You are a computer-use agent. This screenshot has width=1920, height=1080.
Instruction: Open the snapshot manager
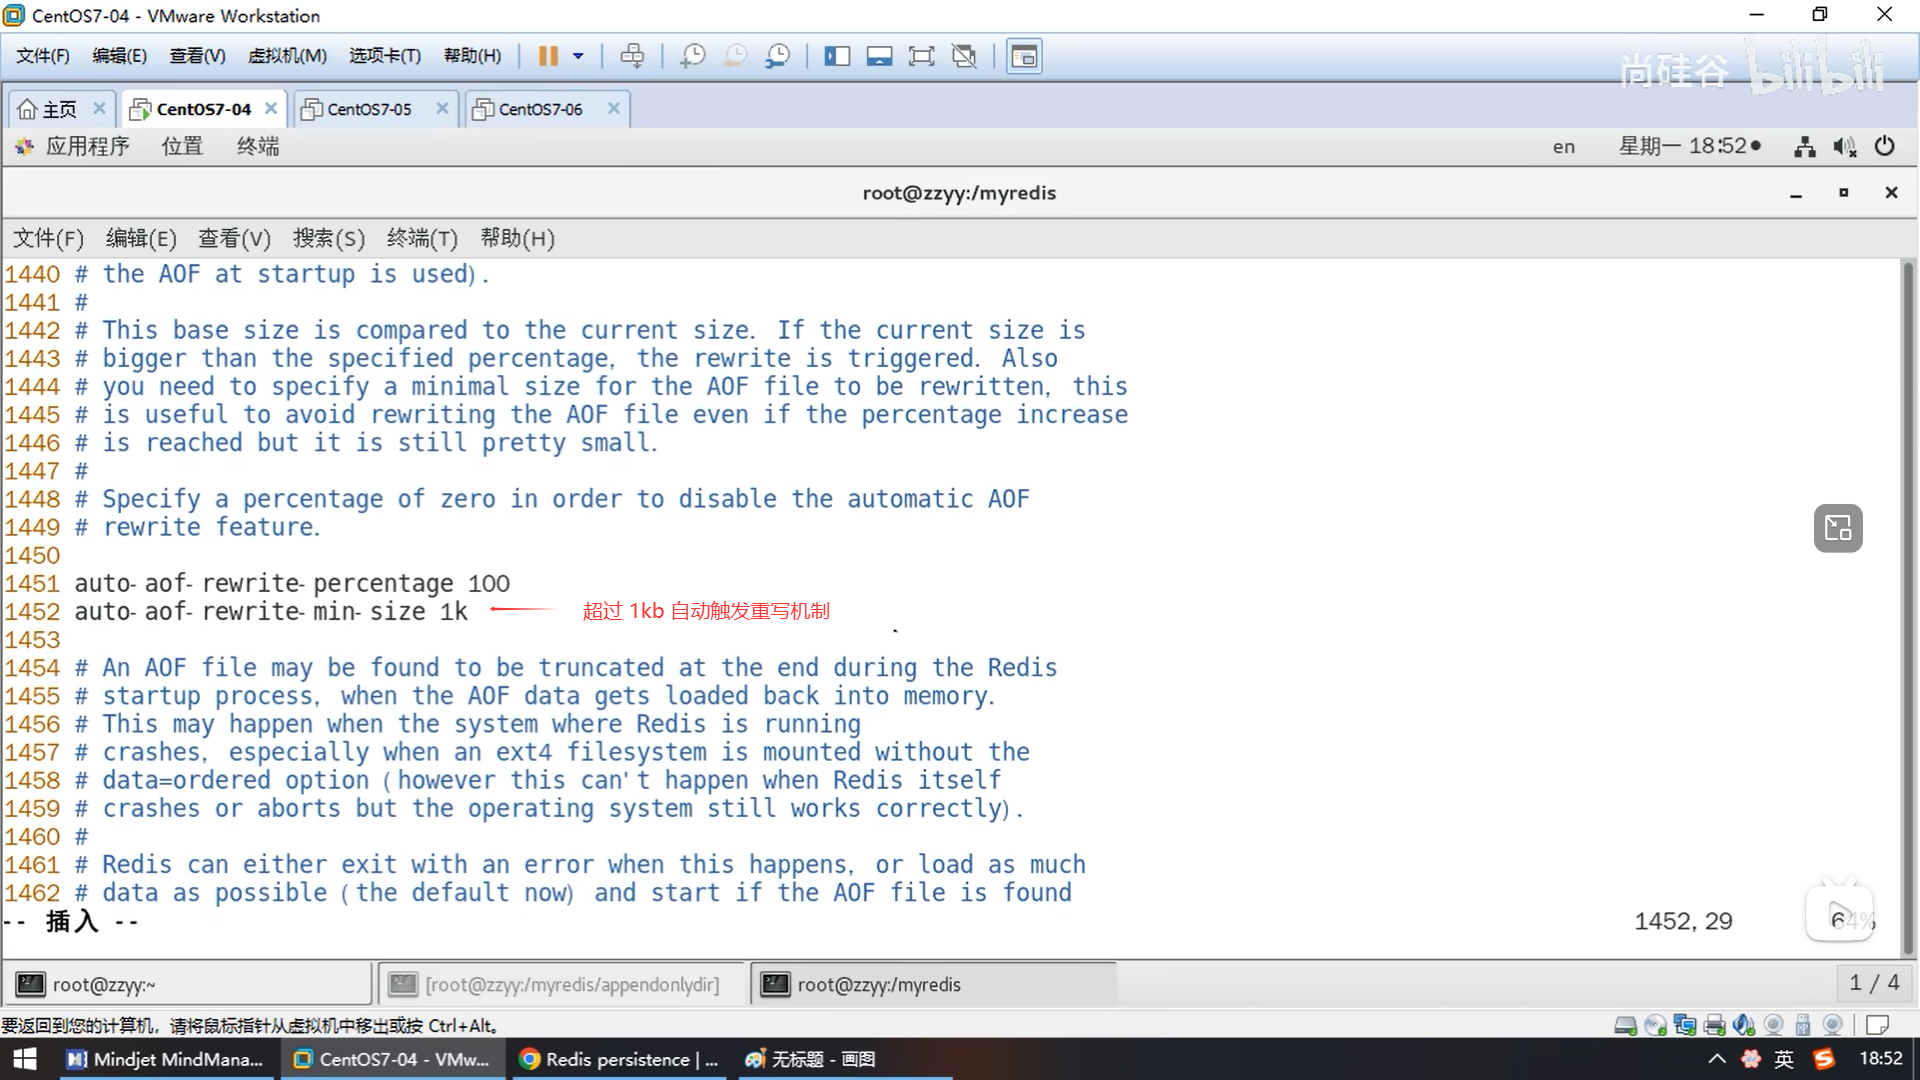(777, 56)
